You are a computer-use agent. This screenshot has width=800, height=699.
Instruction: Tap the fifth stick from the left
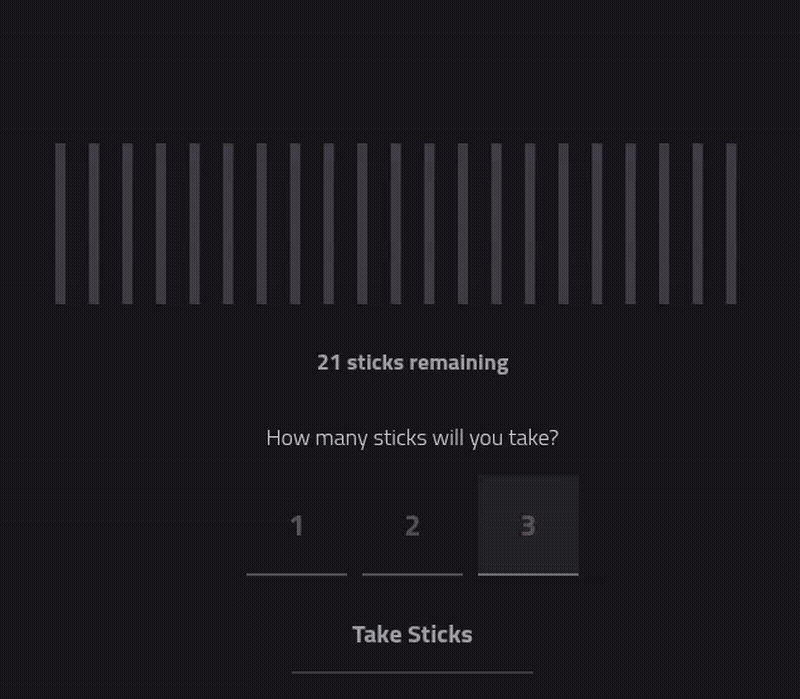pos(194,223)
